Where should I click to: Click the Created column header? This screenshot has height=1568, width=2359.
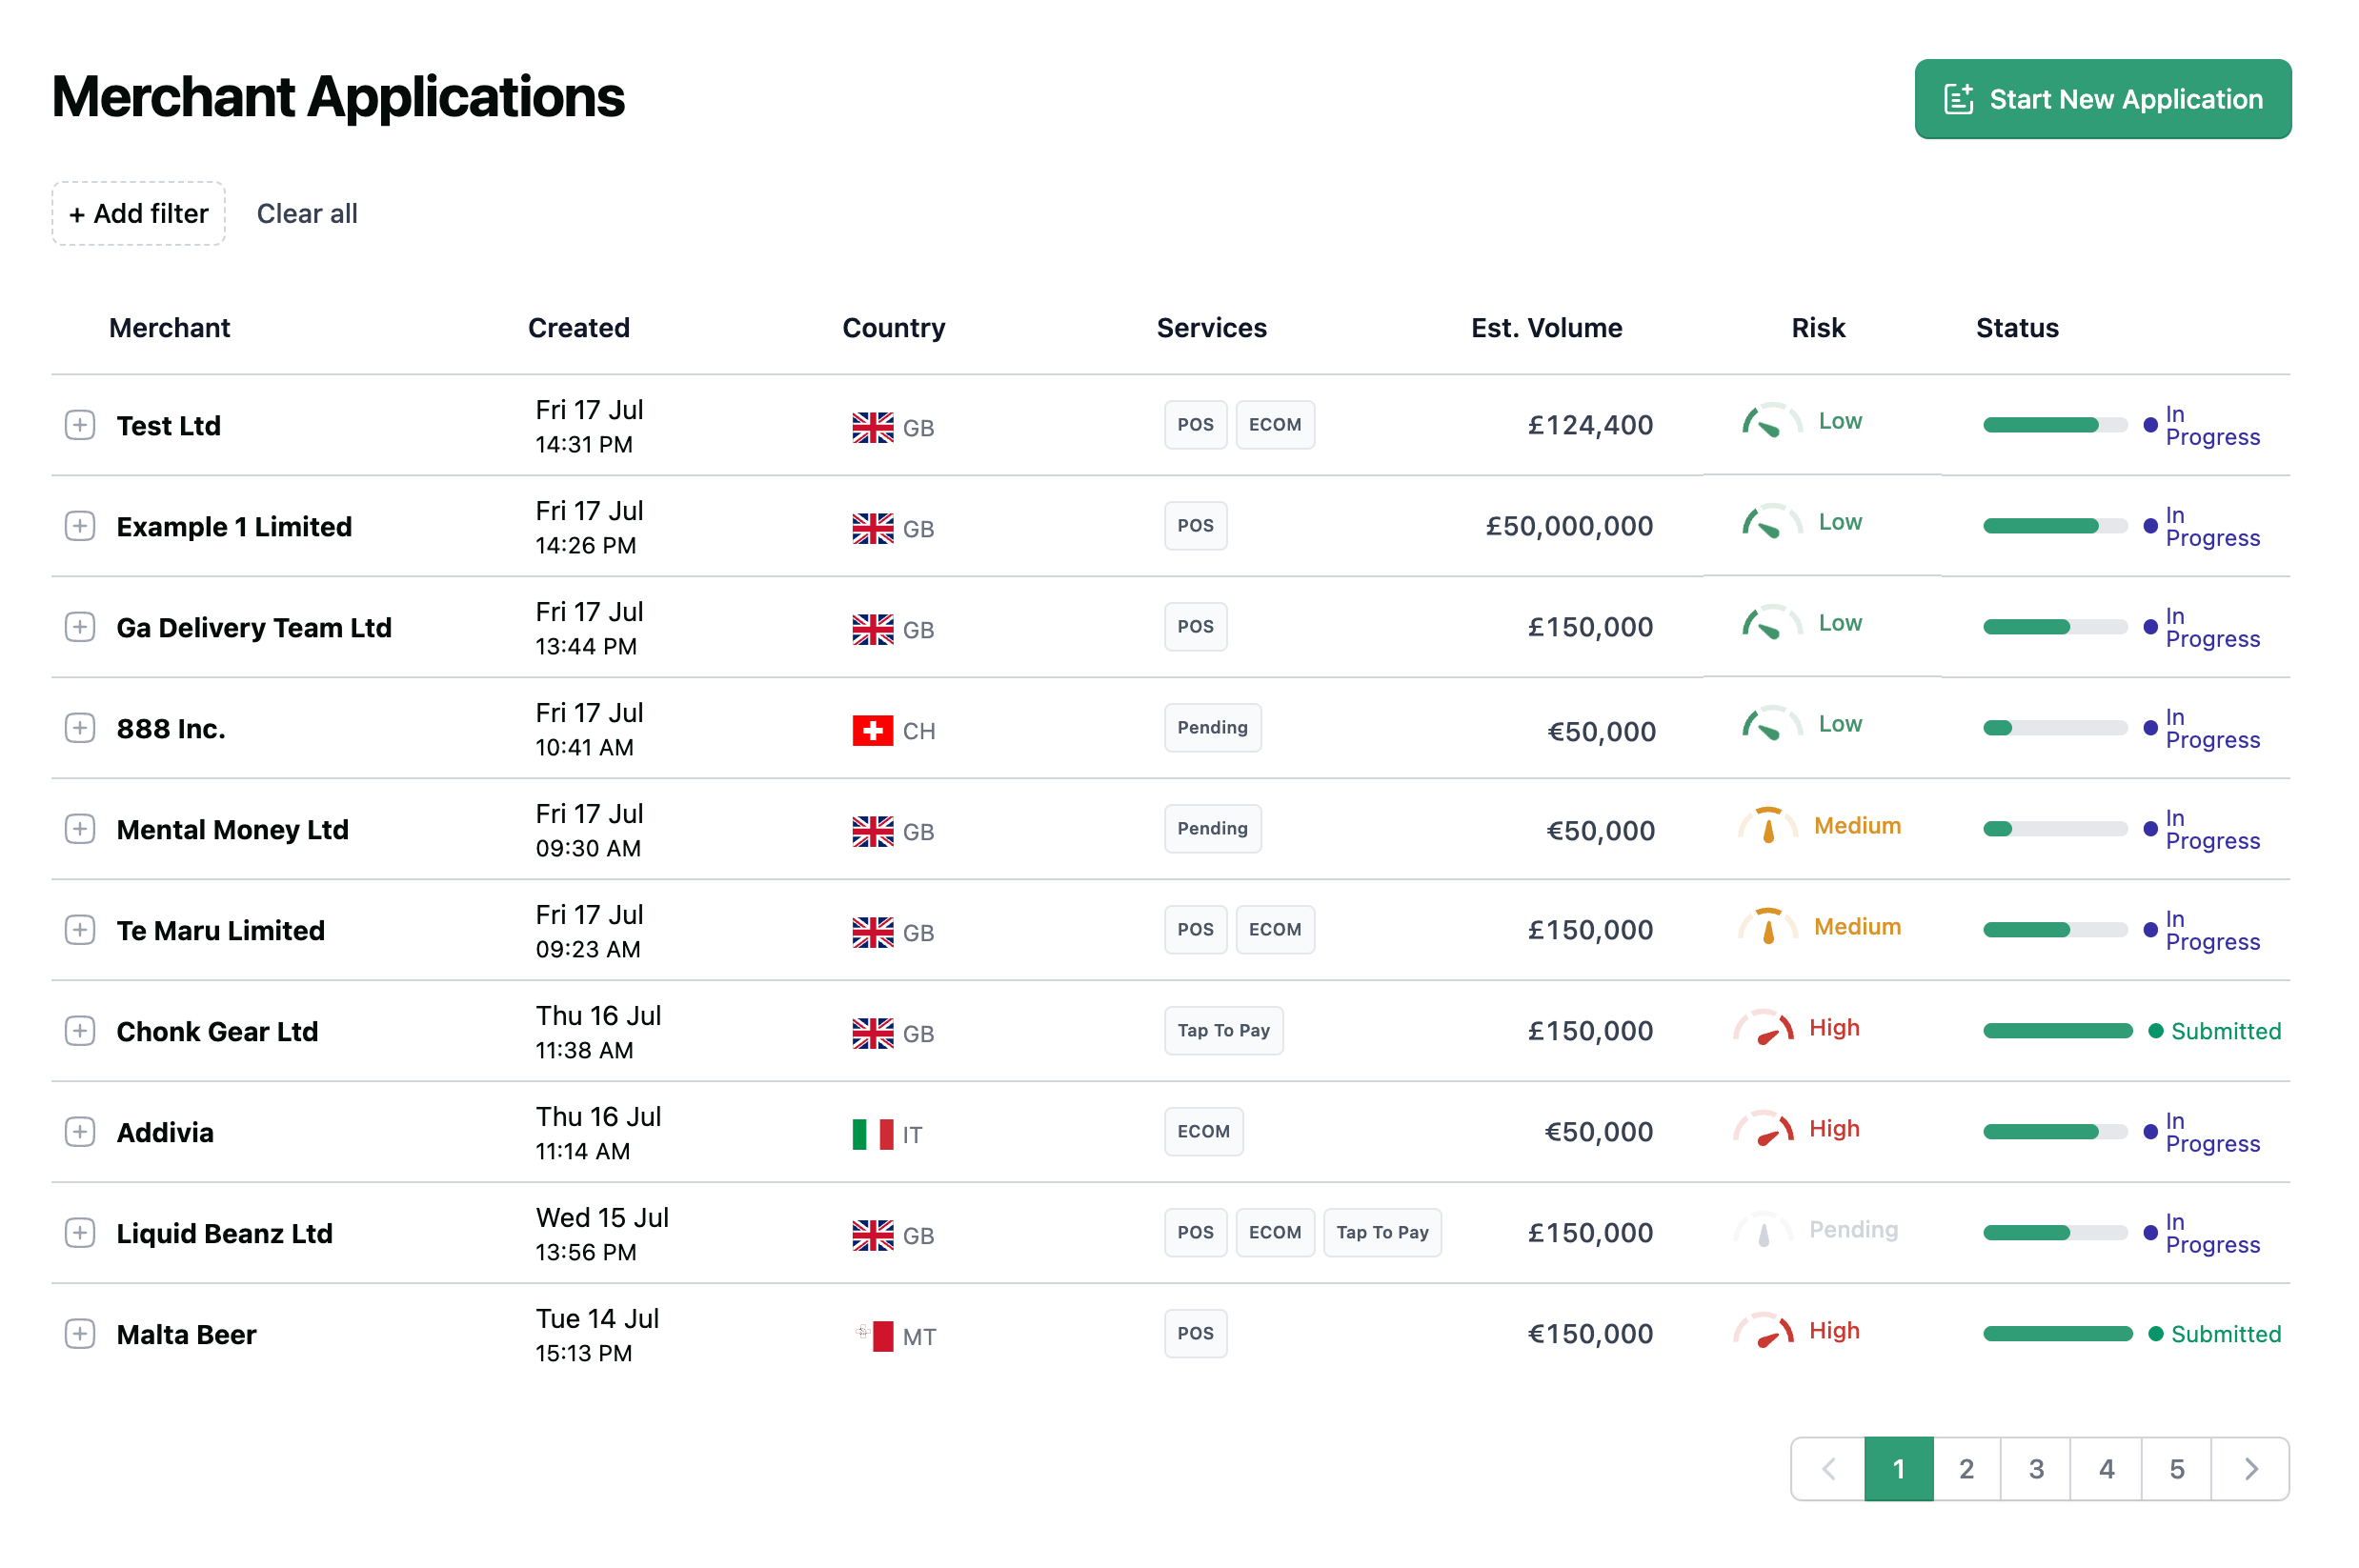578,328
